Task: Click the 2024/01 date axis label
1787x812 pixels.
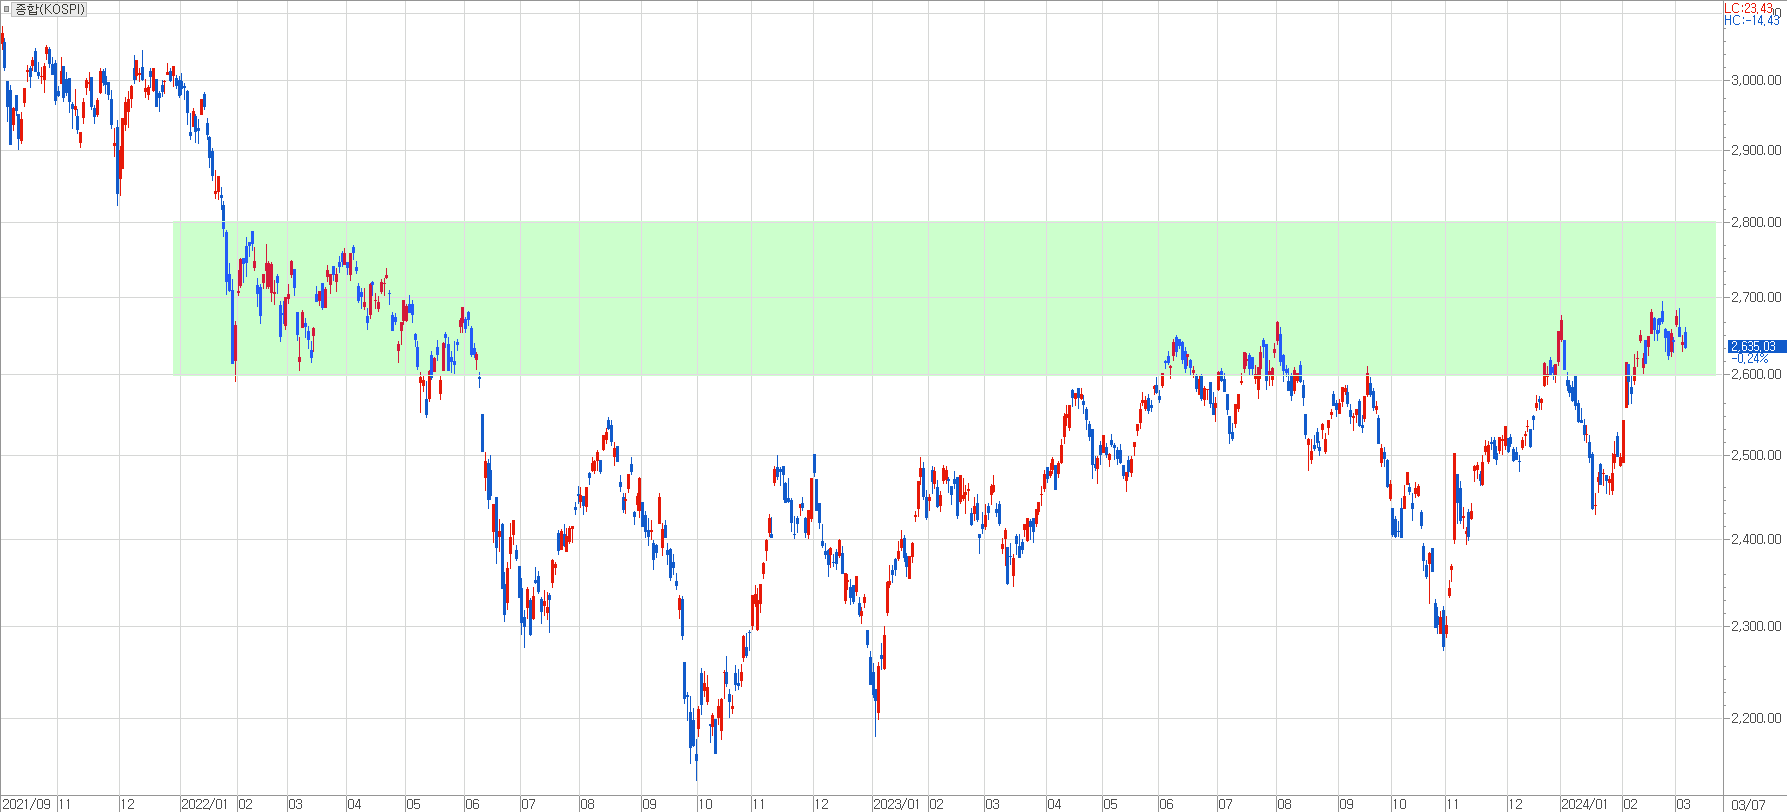Action: click(x=1585, y=804)
